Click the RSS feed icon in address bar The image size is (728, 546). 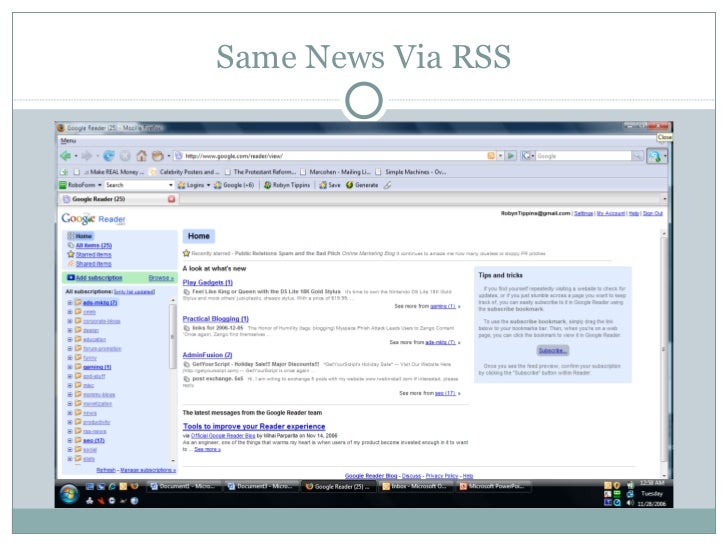[x=491, y=156]
